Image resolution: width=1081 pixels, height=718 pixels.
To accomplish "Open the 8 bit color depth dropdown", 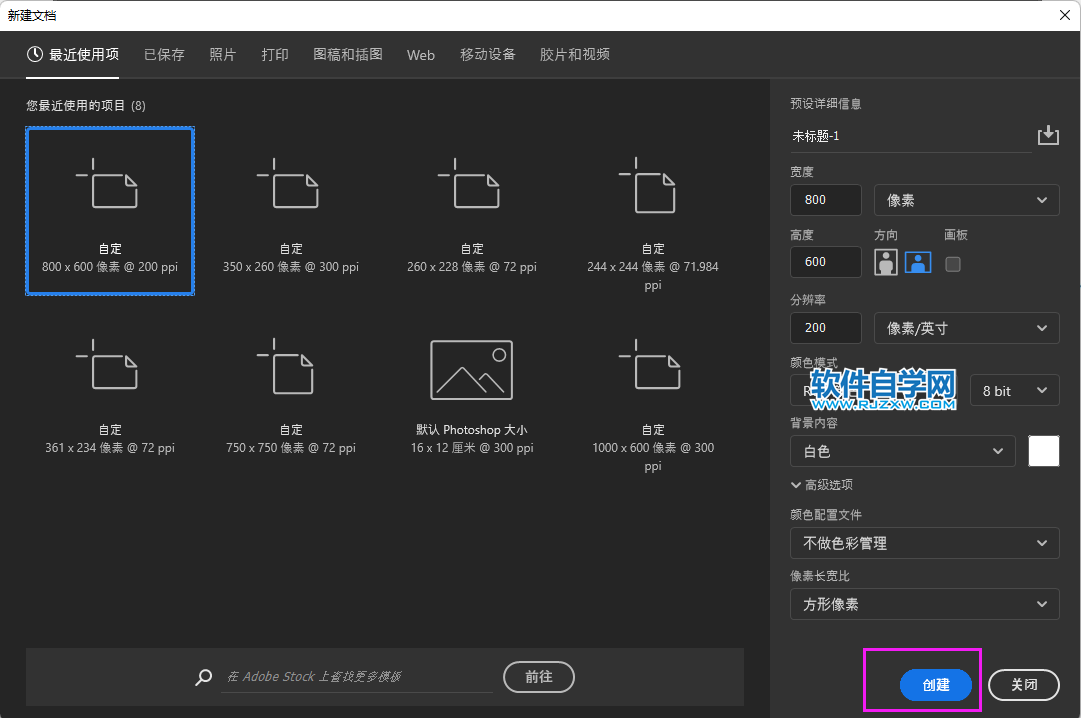I will coord(1014,390).
